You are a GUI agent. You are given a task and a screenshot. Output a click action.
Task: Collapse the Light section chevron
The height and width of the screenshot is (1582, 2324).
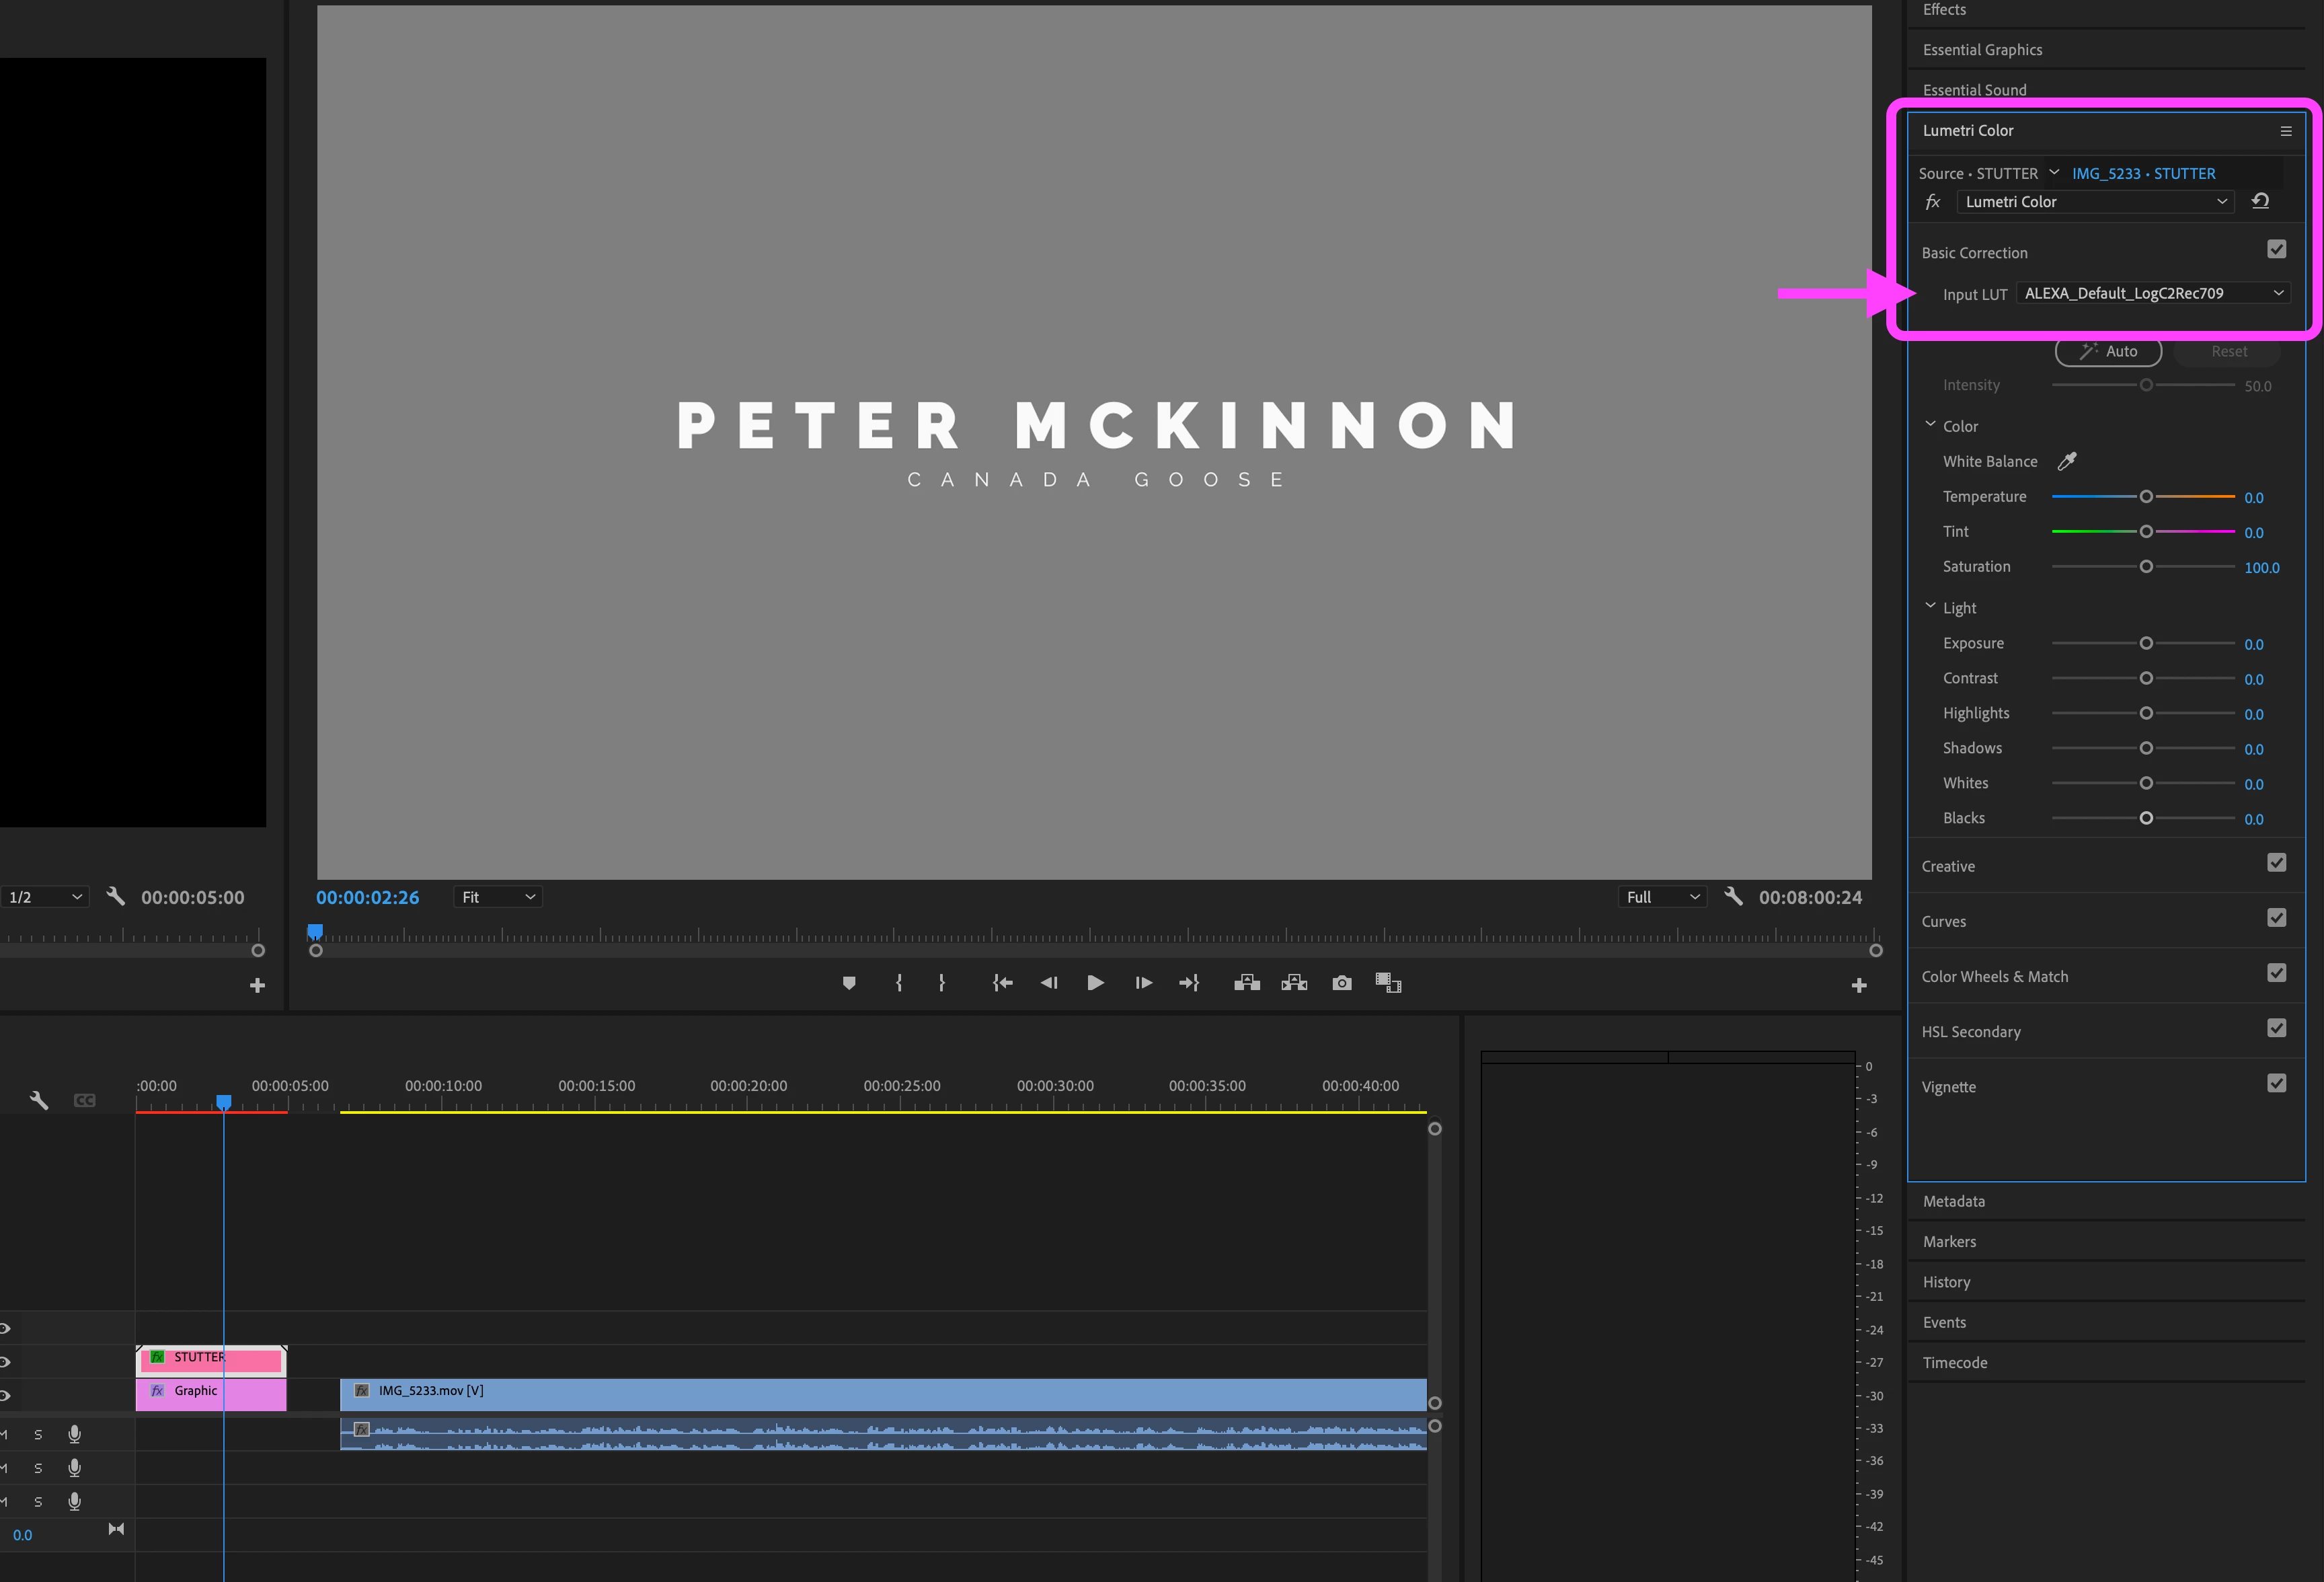click(x=1930, y=606)
